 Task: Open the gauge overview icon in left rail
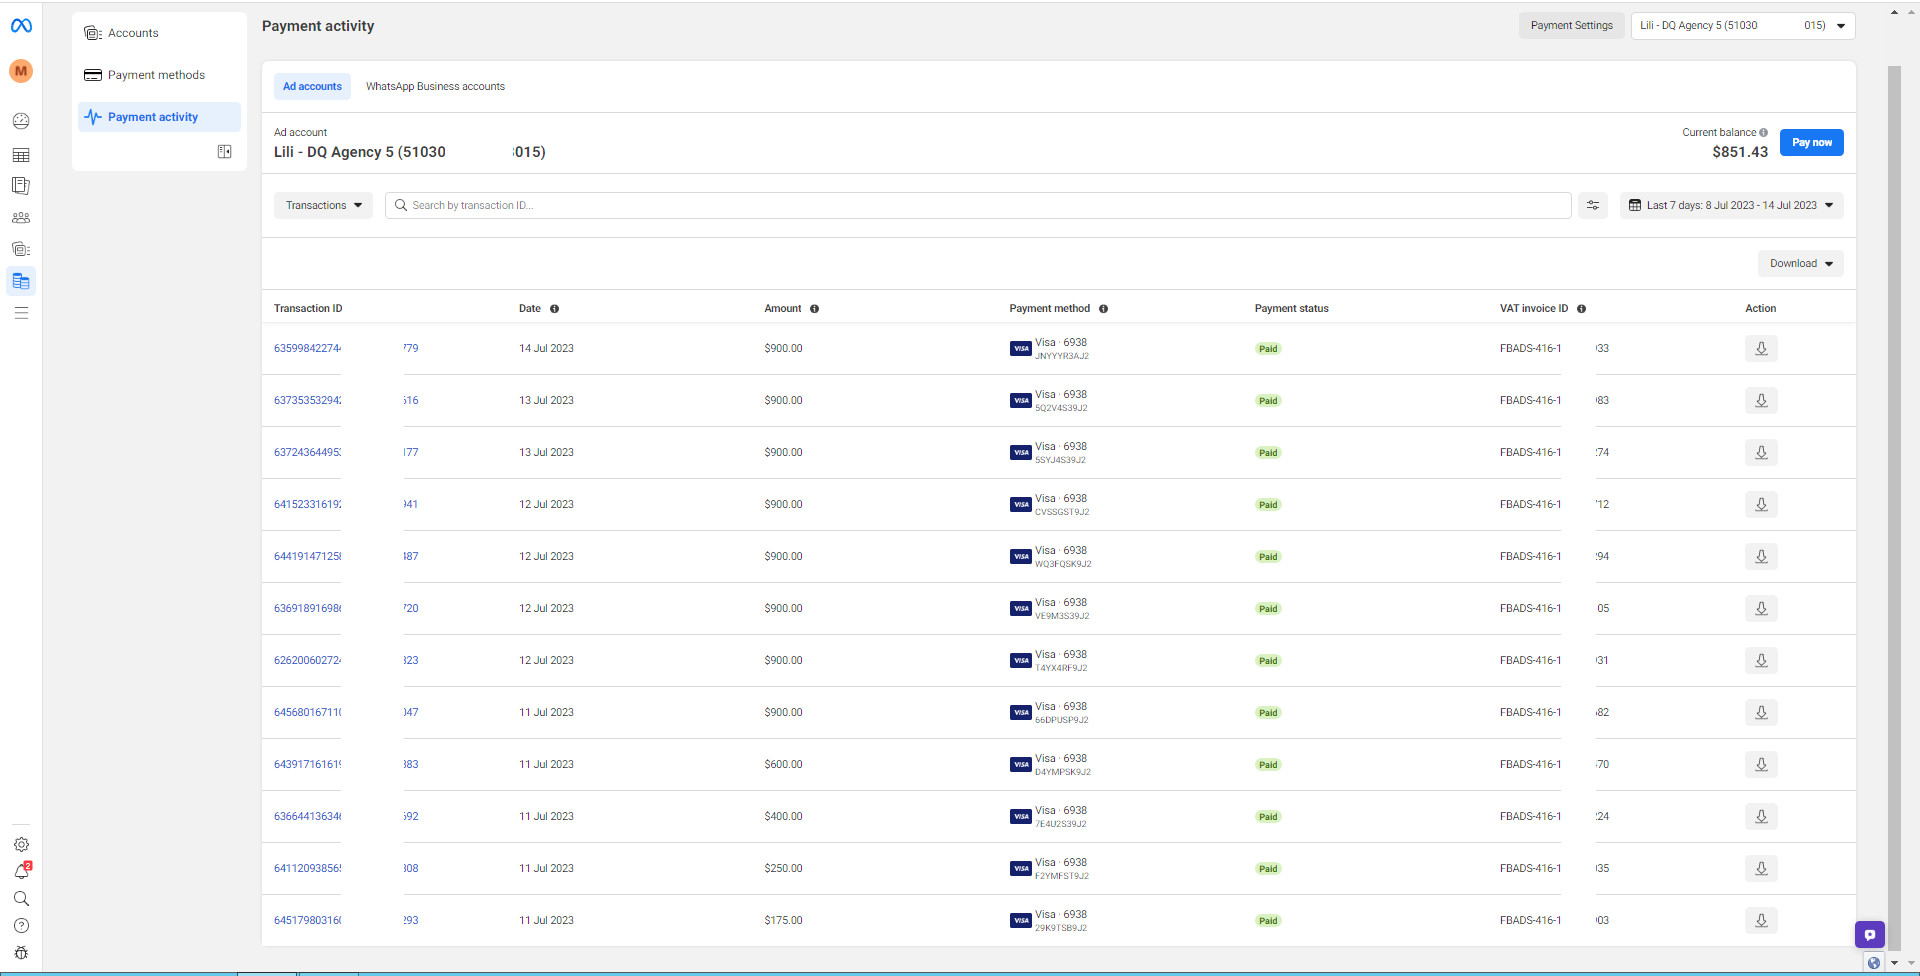pyautogui.click(x=21, y=121)
